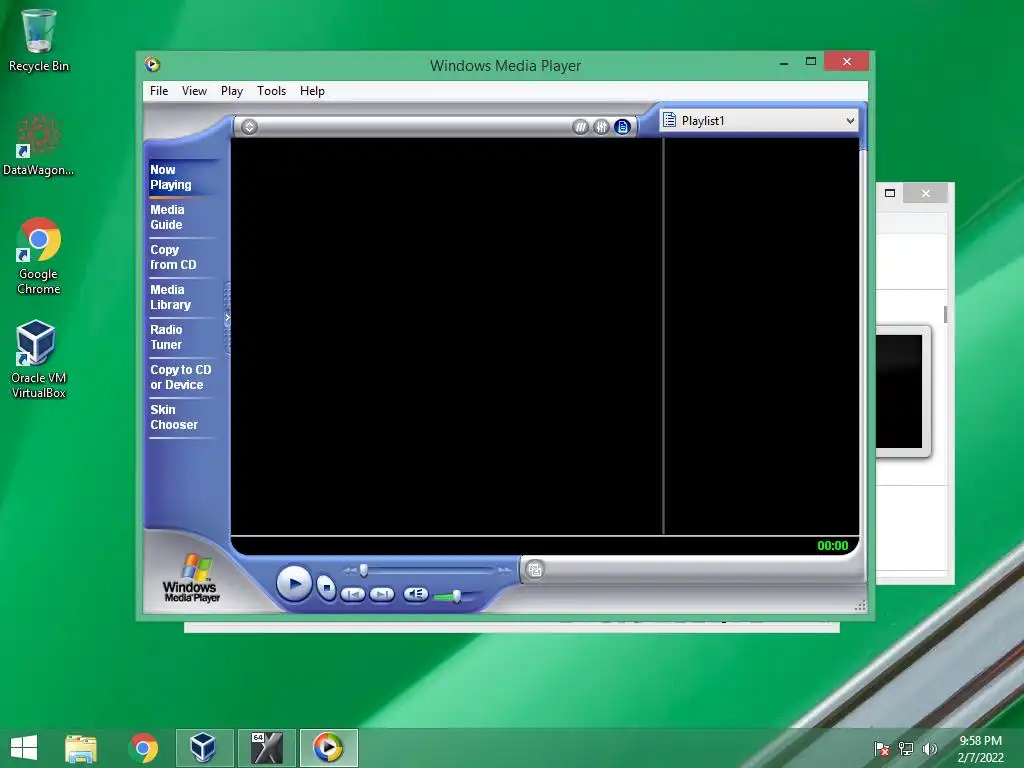Minimize the Windows Media Player window
This screenshot has width=1024, height=768.
[784, 62]
